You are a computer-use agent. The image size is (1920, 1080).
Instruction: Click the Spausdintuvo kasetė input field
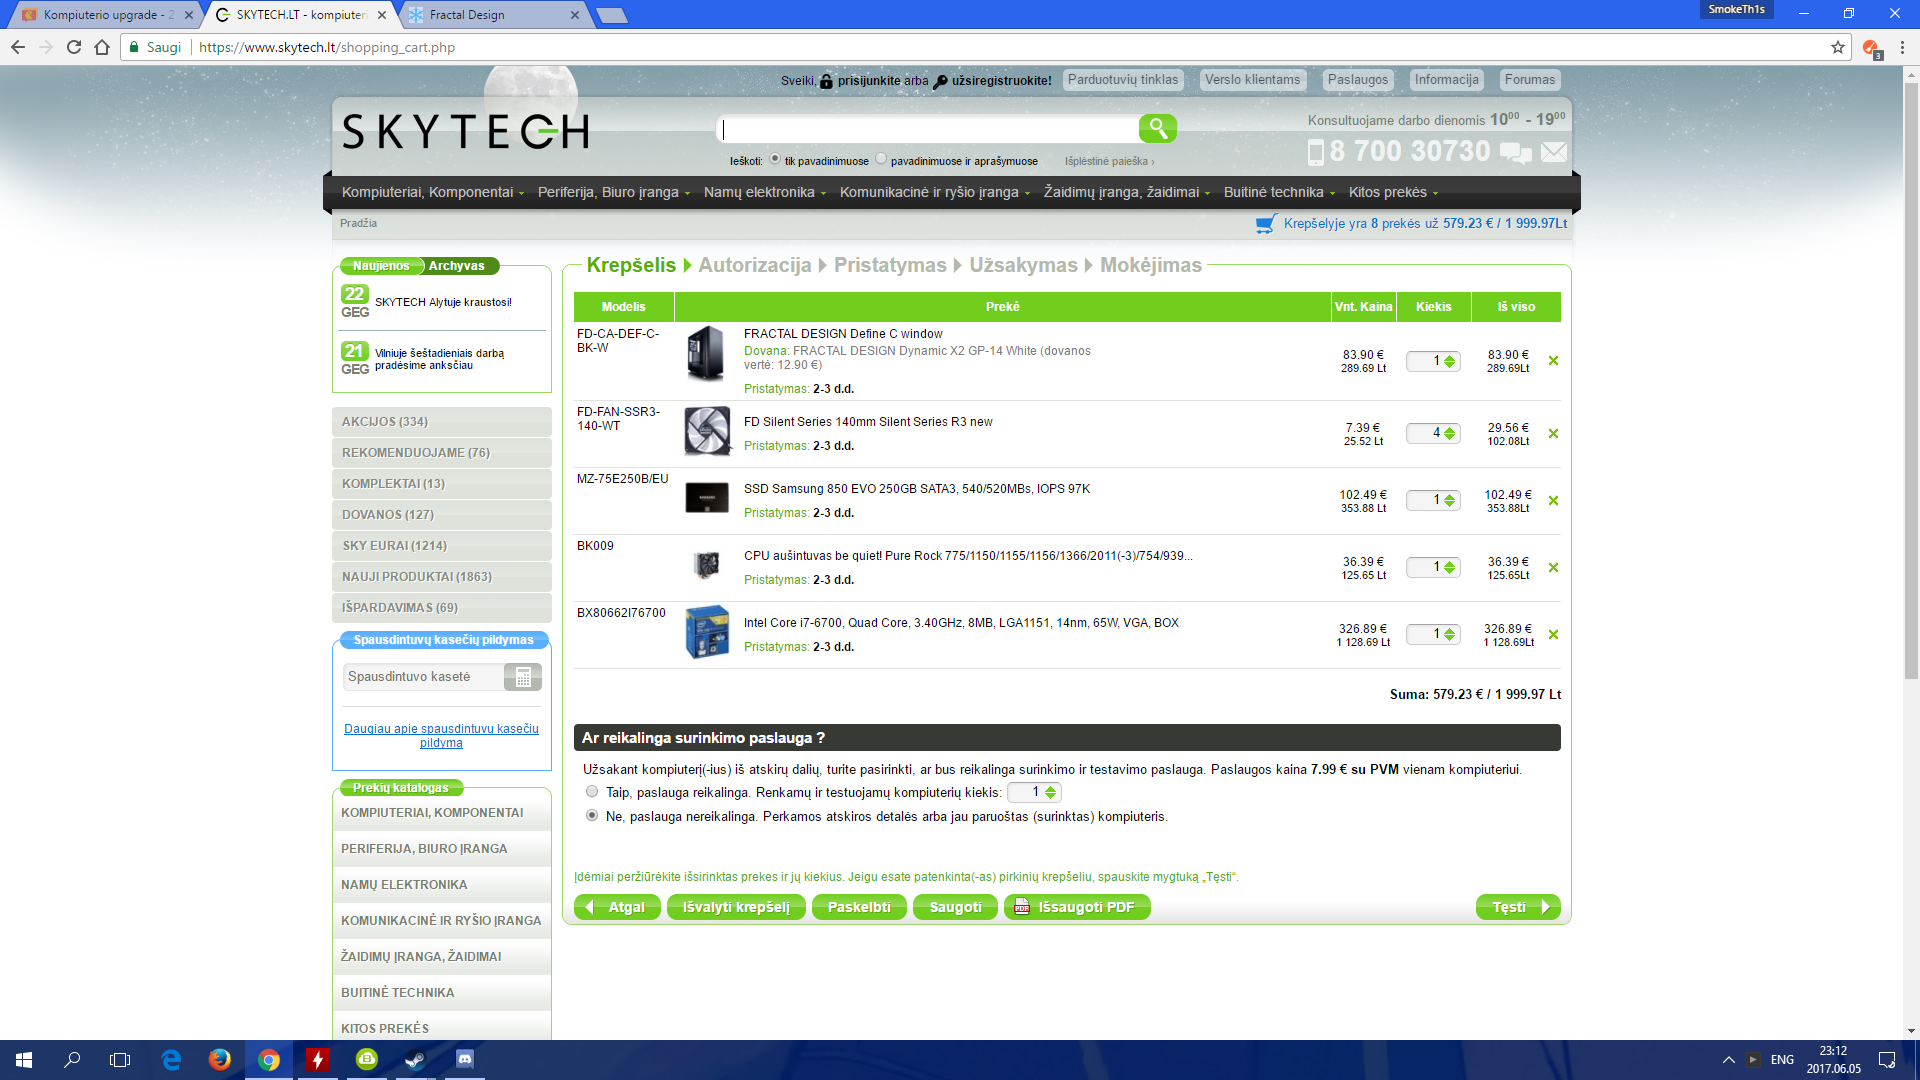coord(423,677)
